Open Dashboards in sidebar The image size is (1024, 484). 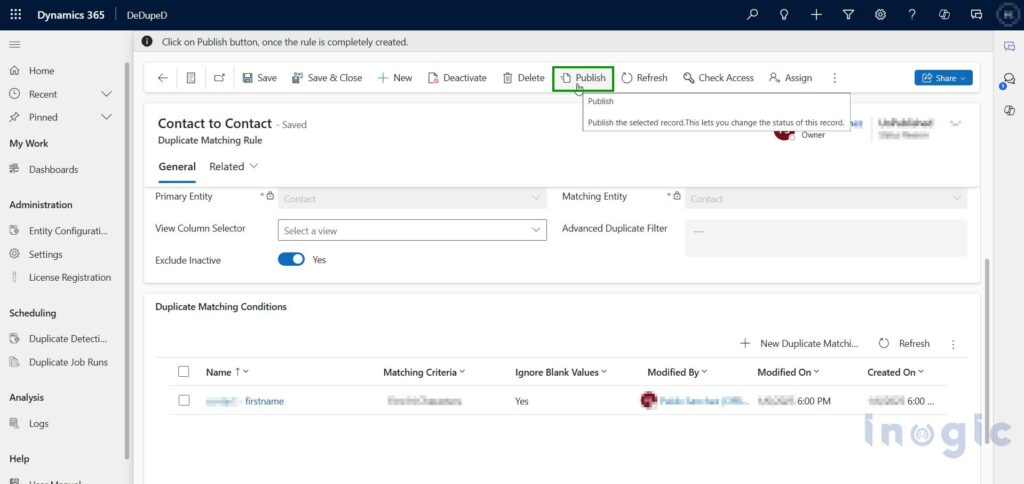tap(54, 169)
